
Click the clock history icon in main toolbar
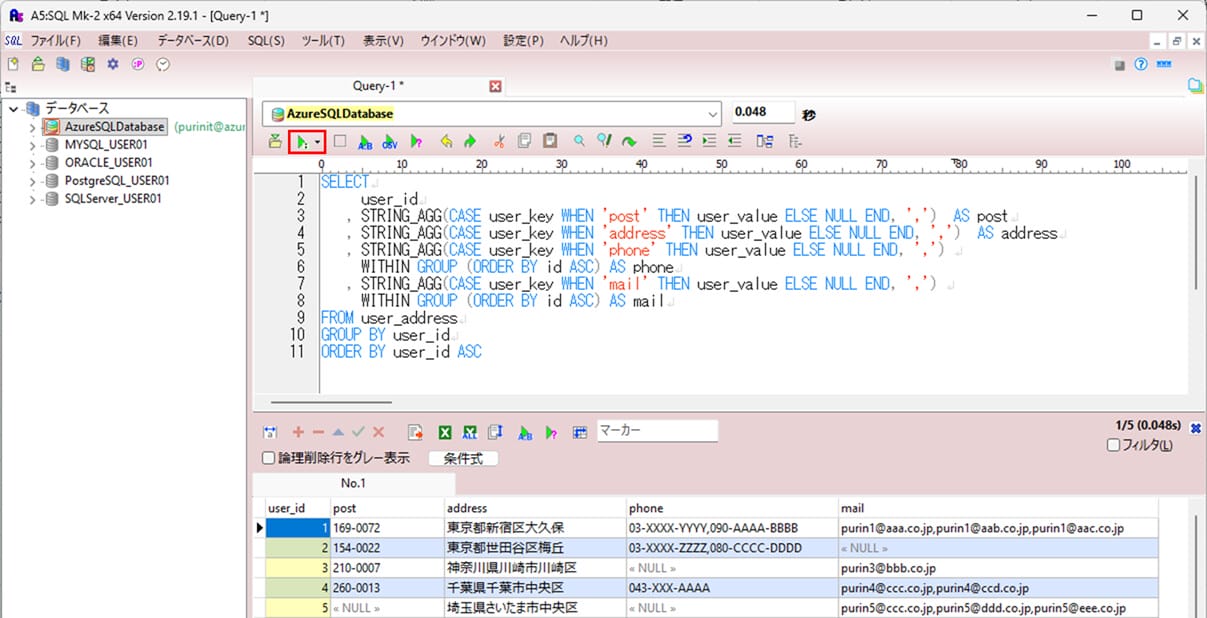coord(163,64)
